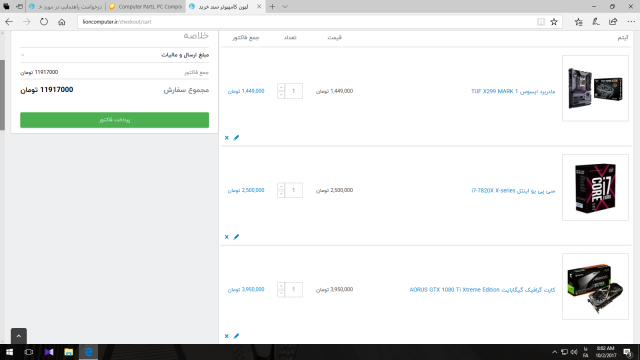Click the taskbar clock and date
The width and height of the screenshot is (640, 360).
[x=605, y=352]
